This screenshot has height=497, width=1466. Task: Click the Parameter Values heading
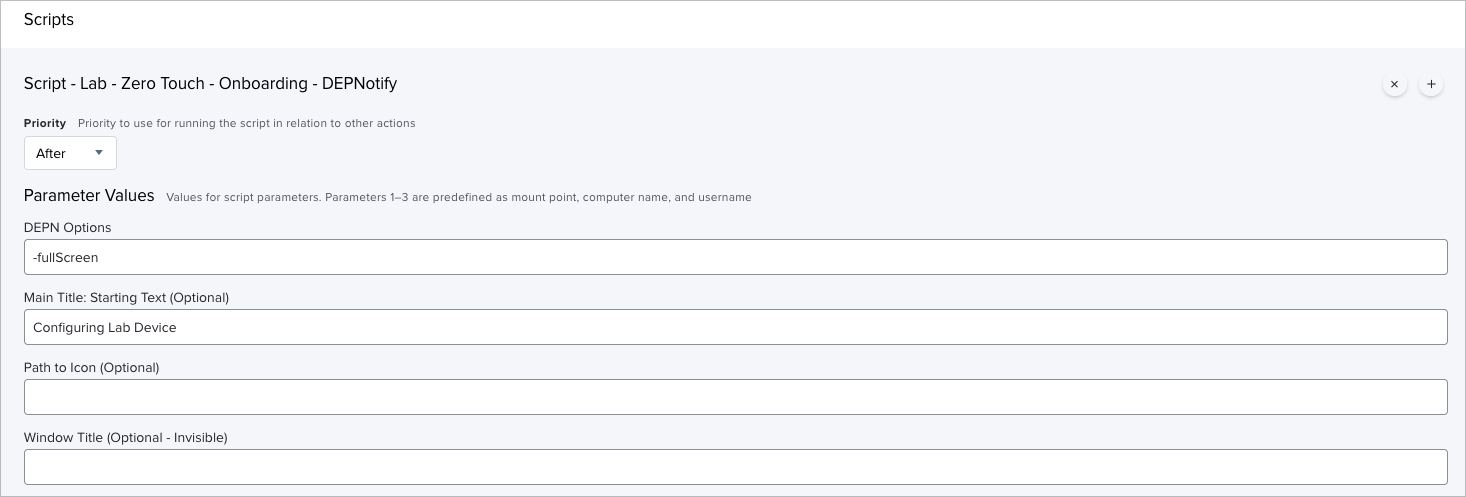click(89, 196)
